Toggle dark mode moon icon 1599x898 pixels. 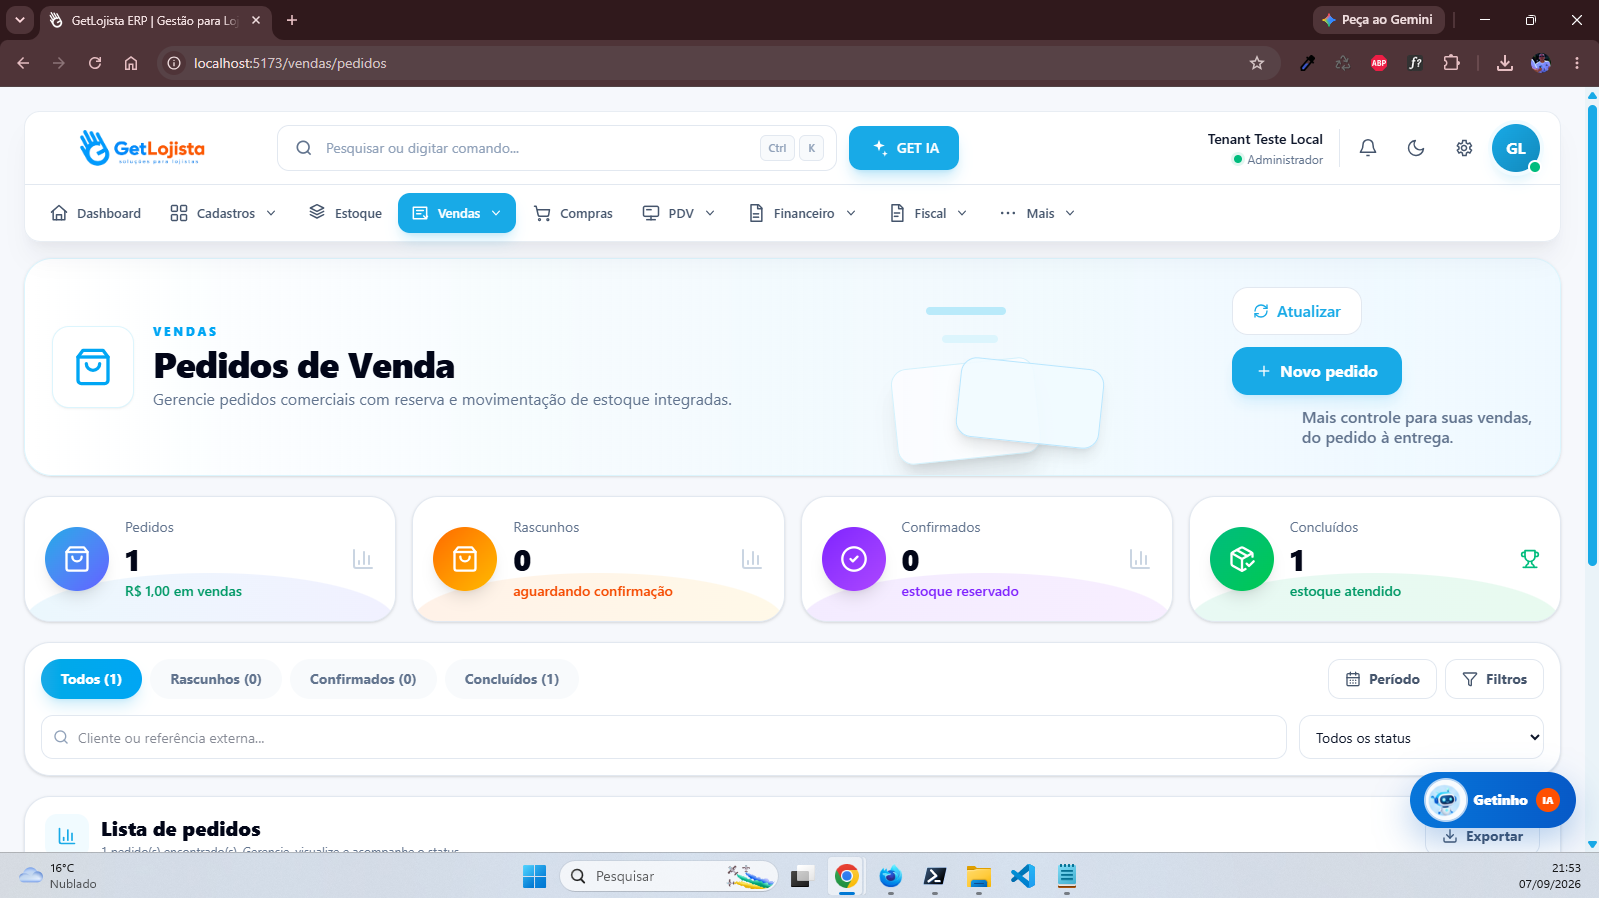(1416, 148)
